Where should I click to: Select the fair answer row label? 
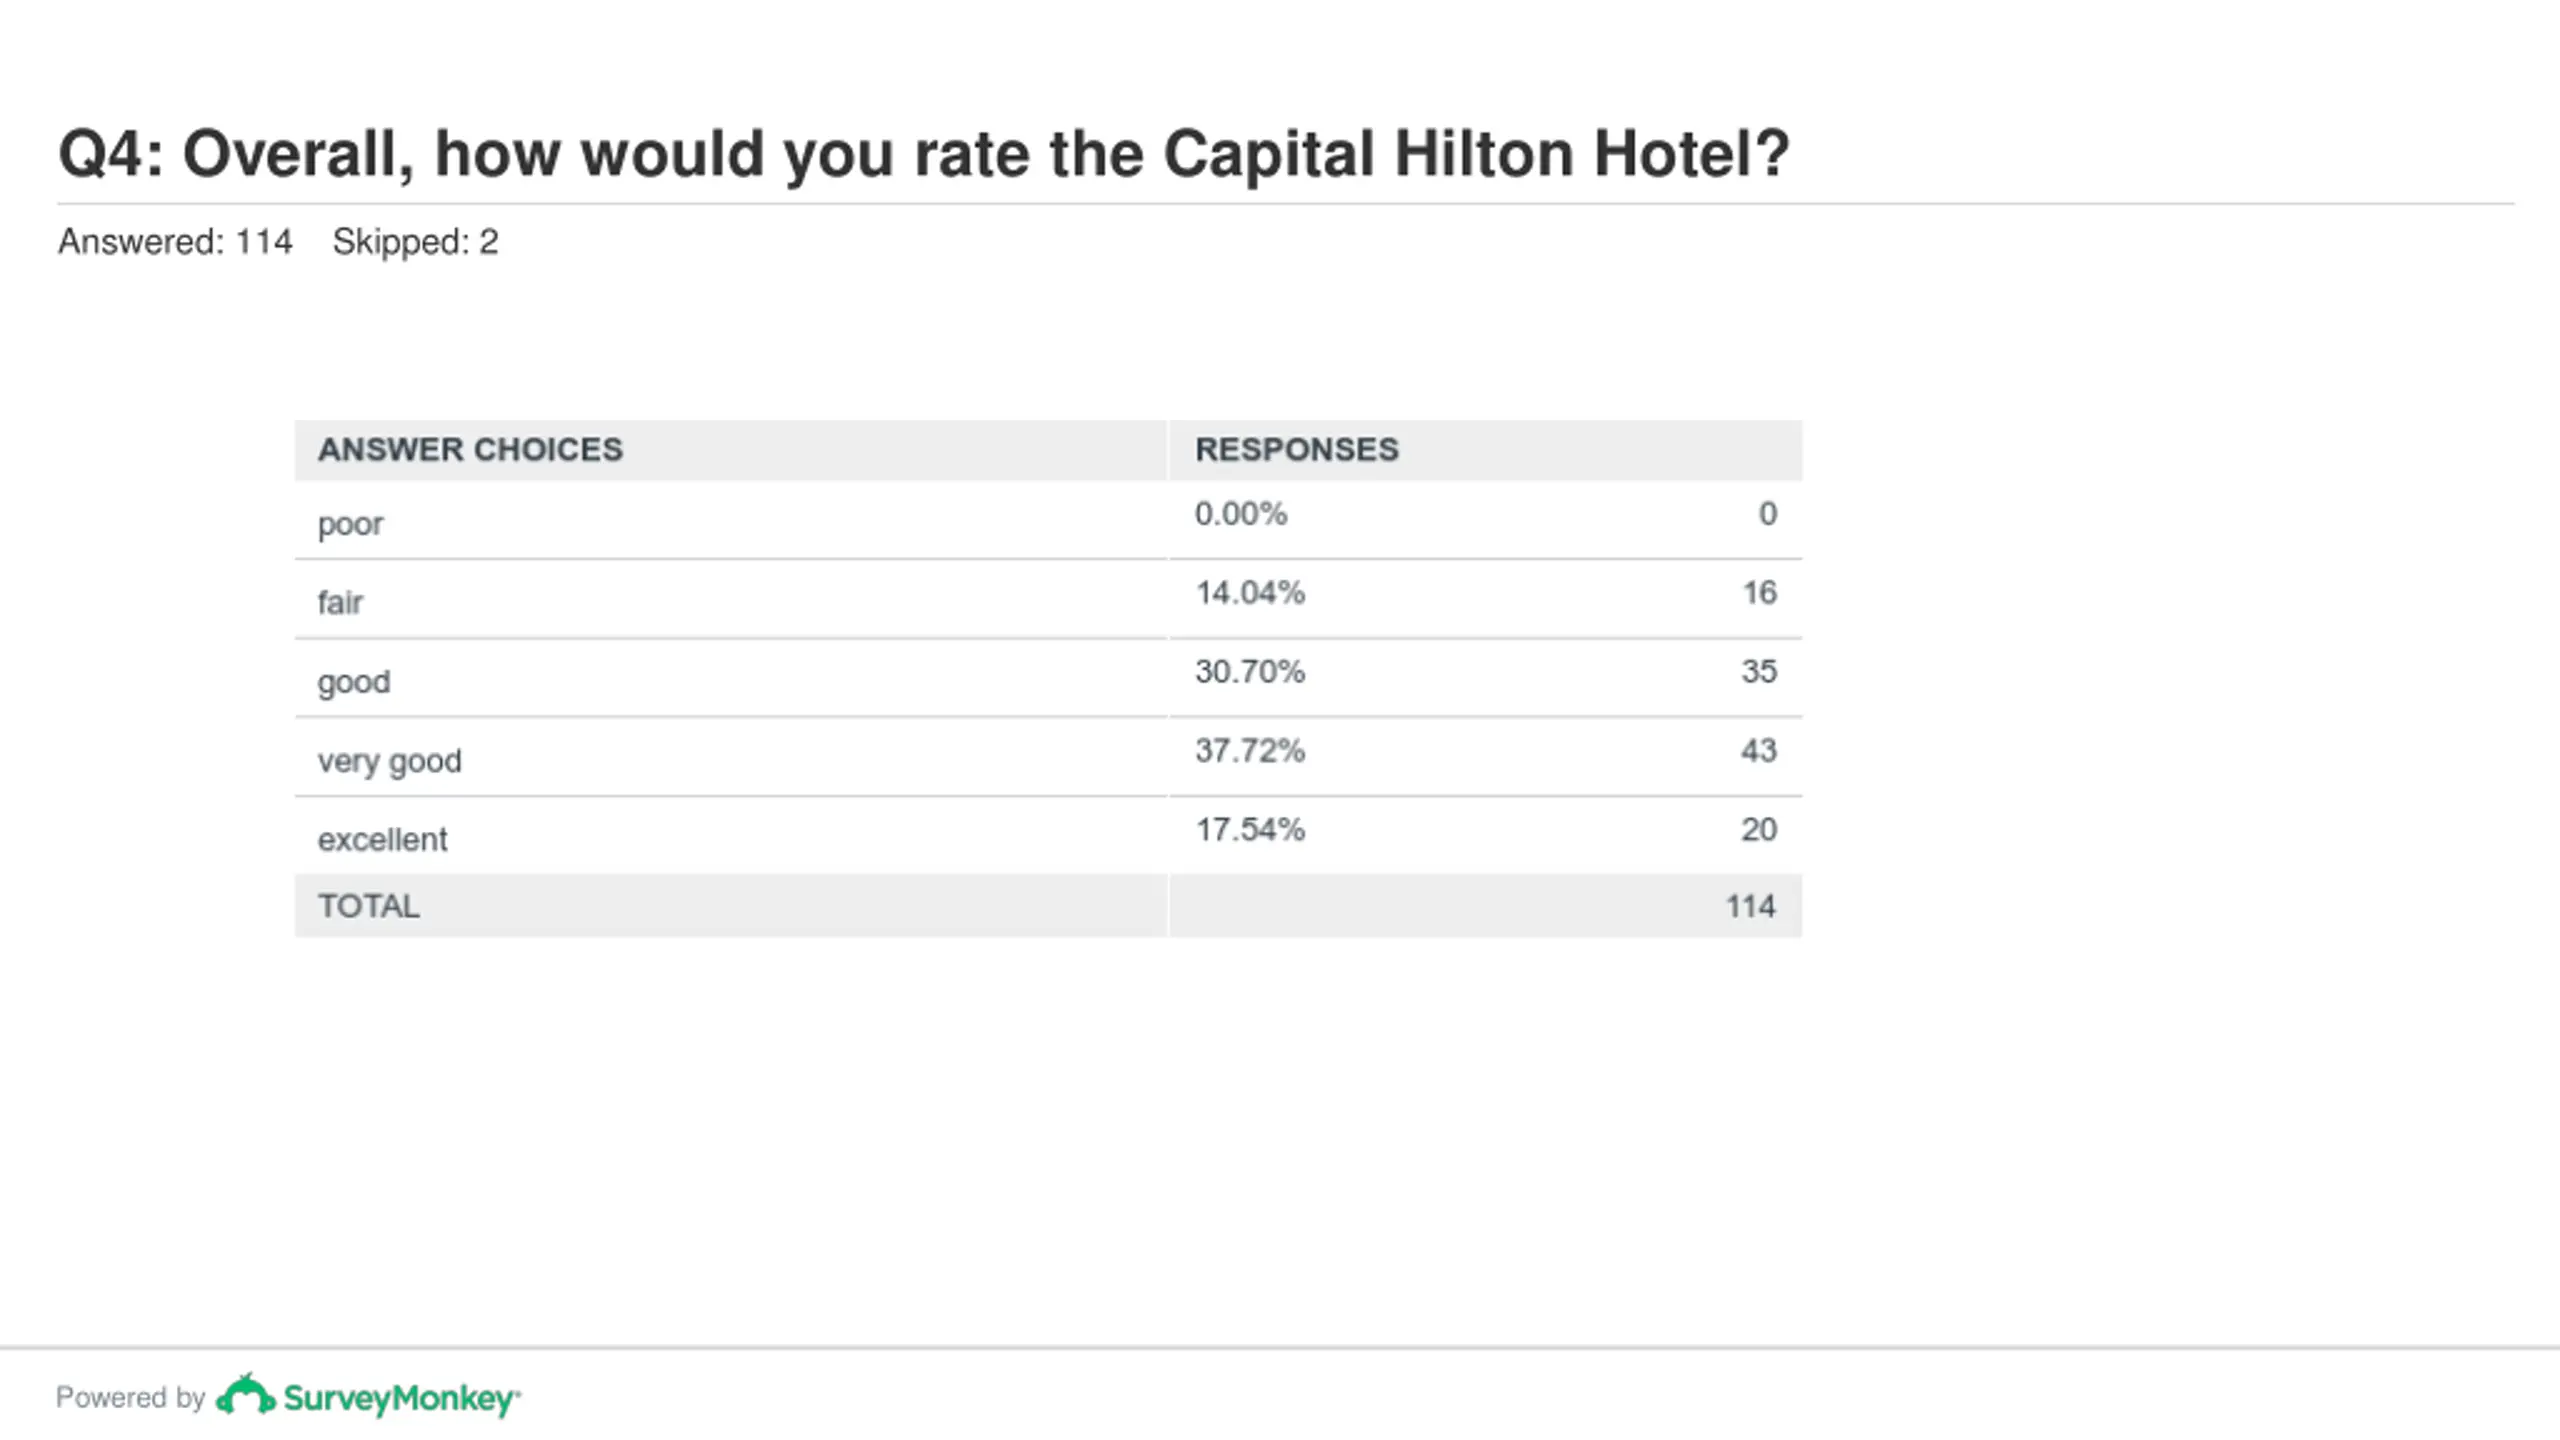(x=340, y=602)
